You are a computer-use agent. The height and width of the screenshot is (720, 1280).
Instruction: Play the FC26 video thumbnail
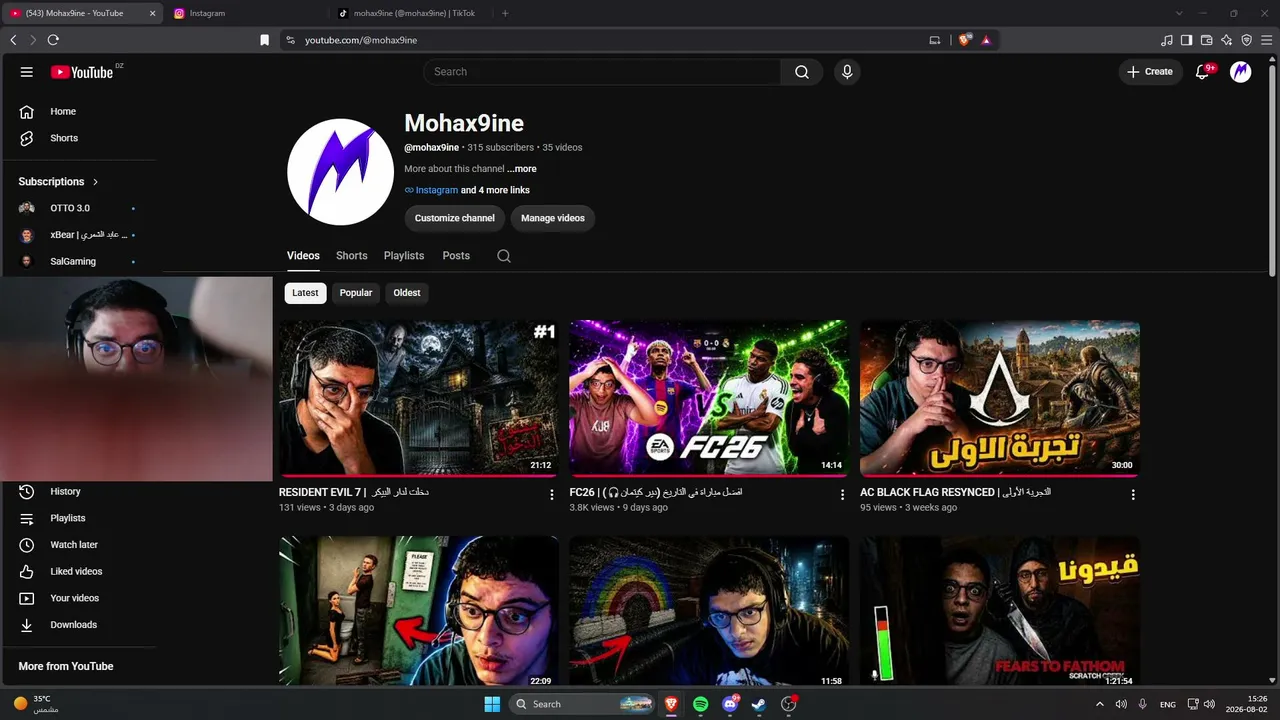tap(709, 398)
